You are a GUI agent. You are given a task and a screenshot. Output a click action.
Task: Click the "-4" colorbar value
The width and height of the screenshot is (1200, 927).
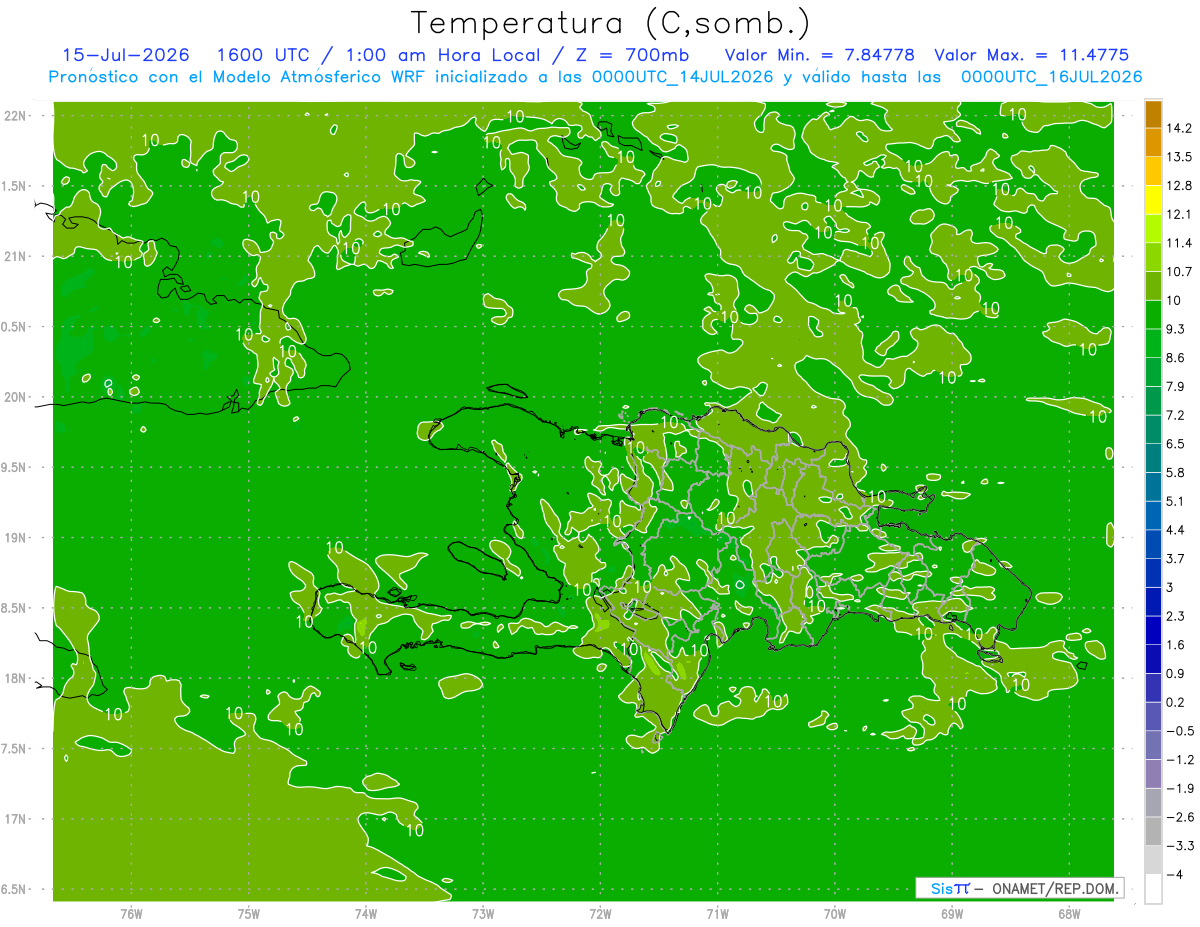click(1174, 874)
